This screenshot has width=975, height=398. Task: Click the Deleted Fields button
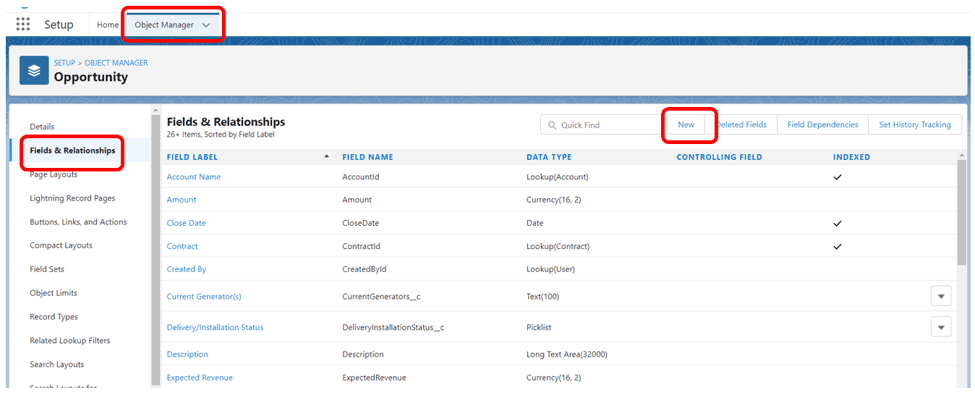coord(741,125)
